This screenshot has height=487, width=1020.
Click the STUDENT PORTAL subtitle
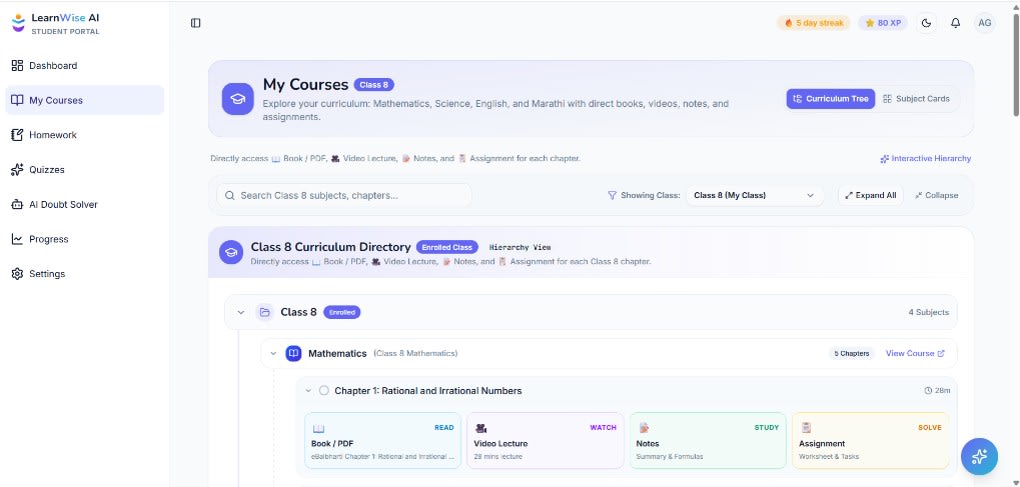coord(66,32)
